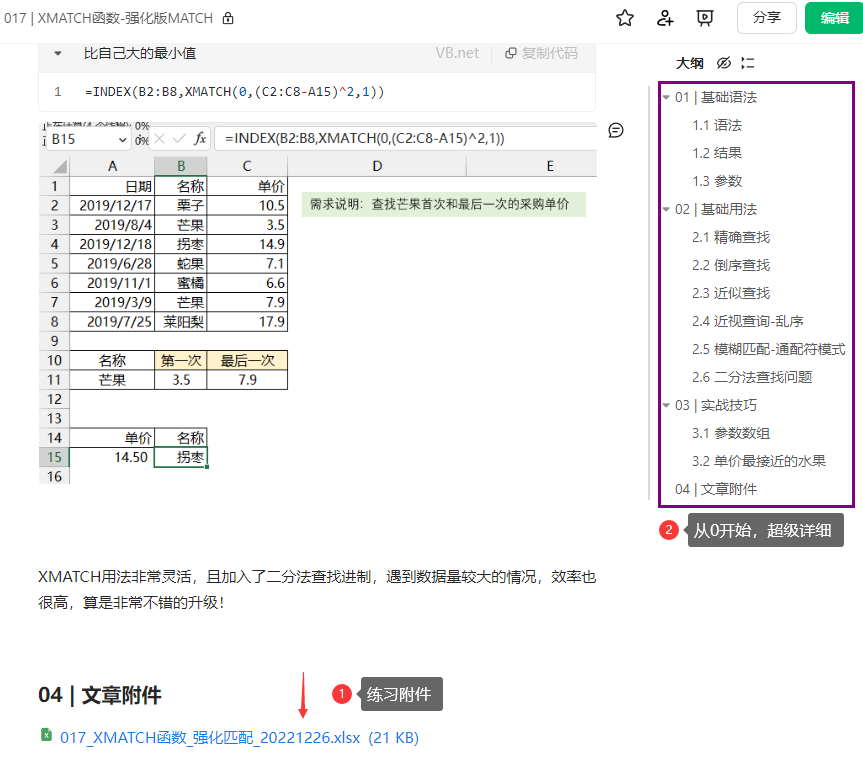The image size is (863, 779).
Task: Open the 017_XMATCH xlsx attachment link
Action: 239,738
